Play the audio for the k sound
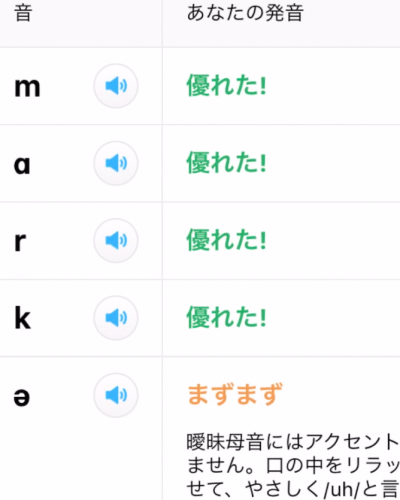Screen dimensions: 400x500 pyautogui.click(x=116, y=318)
